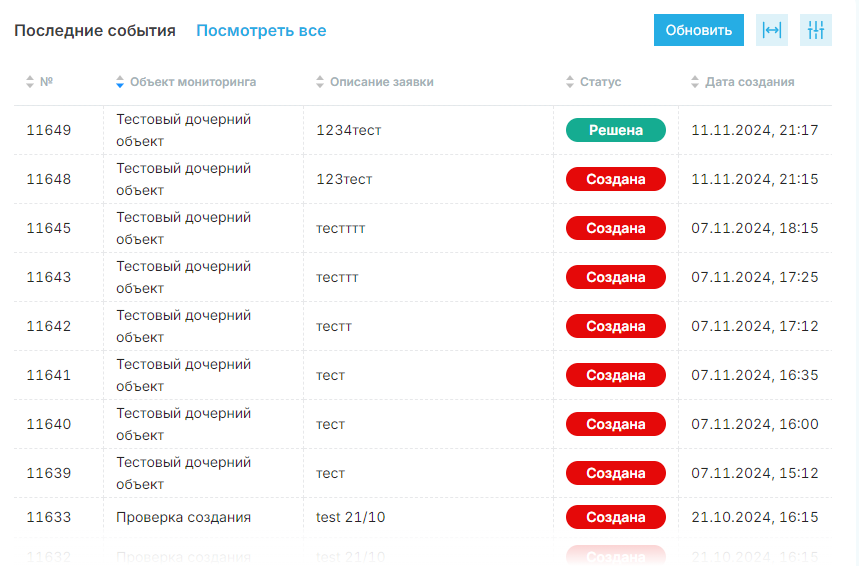Click Создана badge for request 11639

coord(616,473)
